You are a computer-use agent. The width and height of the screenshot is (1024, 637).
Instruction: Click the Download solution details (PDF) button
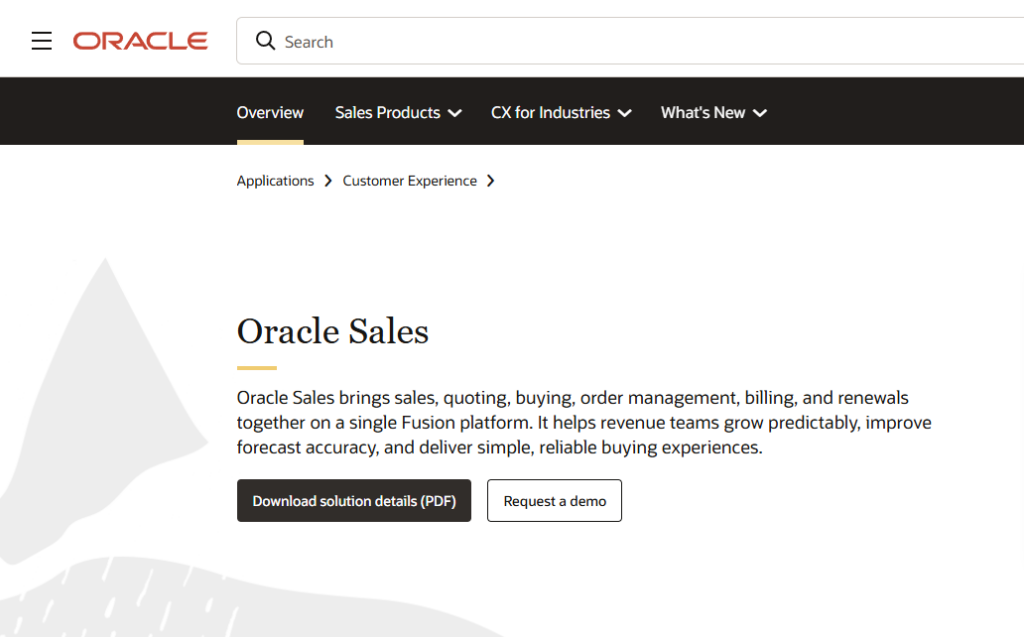click(x=354, y=500)
